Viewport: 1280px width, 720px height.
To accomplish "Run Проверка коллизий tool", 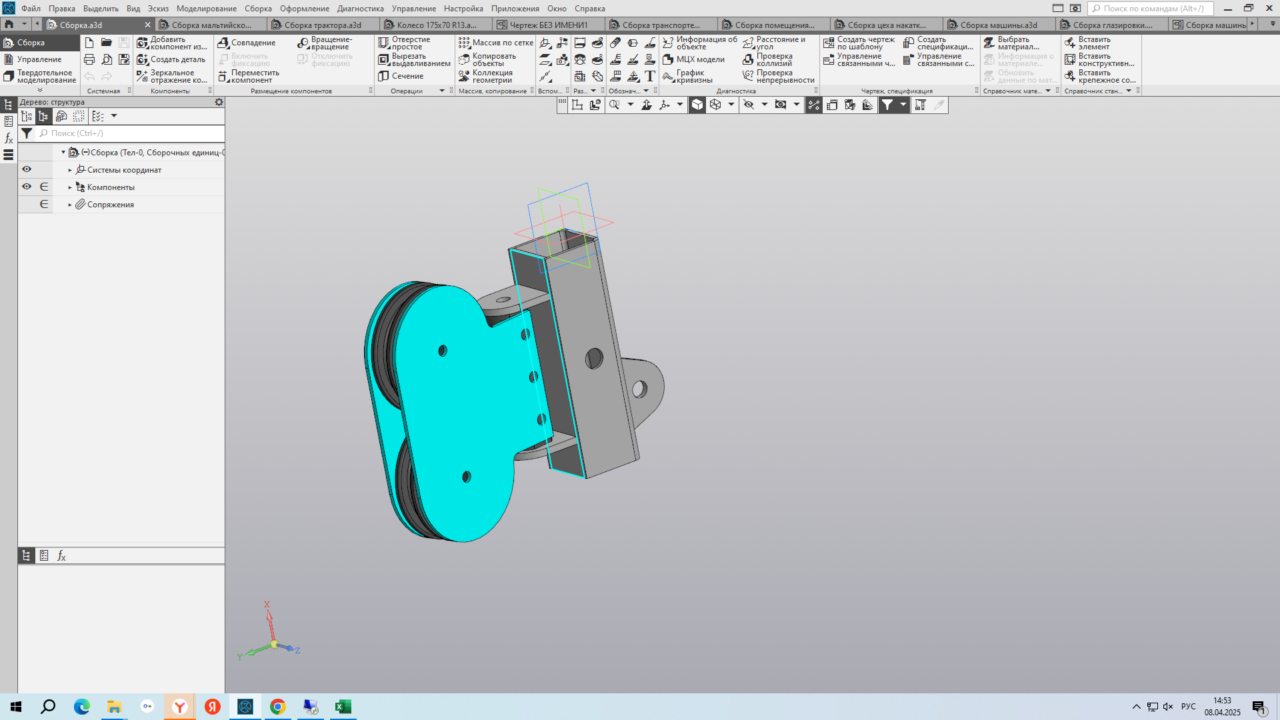I will pos(767,60).
